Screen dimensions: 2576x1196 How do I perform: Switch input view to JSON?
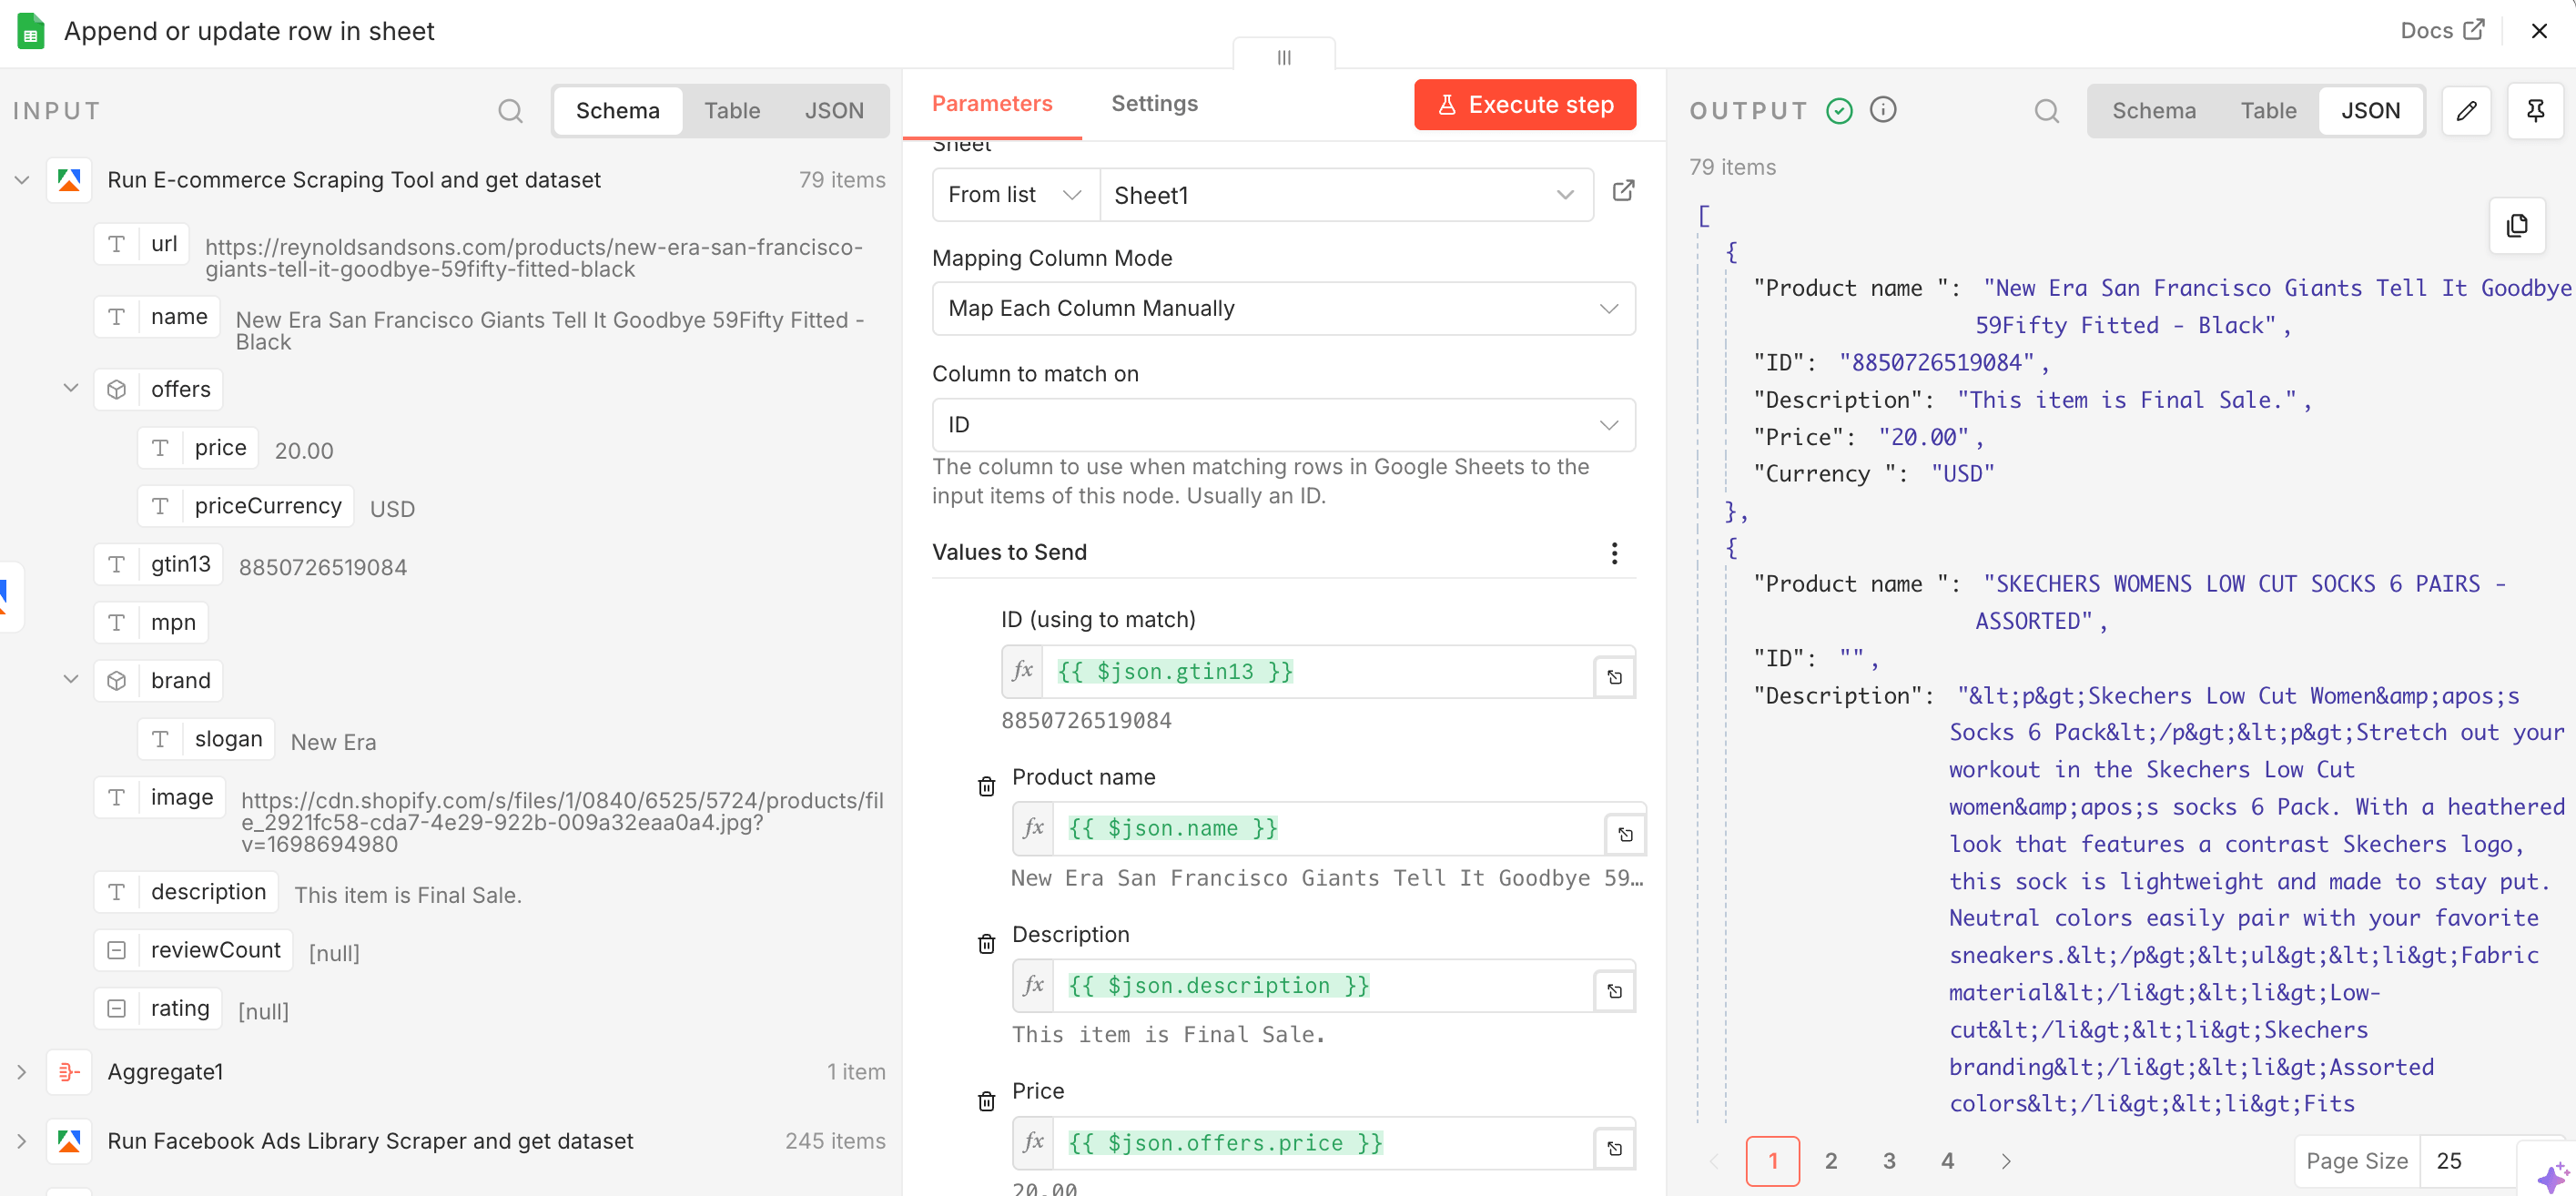pos(833,110)
